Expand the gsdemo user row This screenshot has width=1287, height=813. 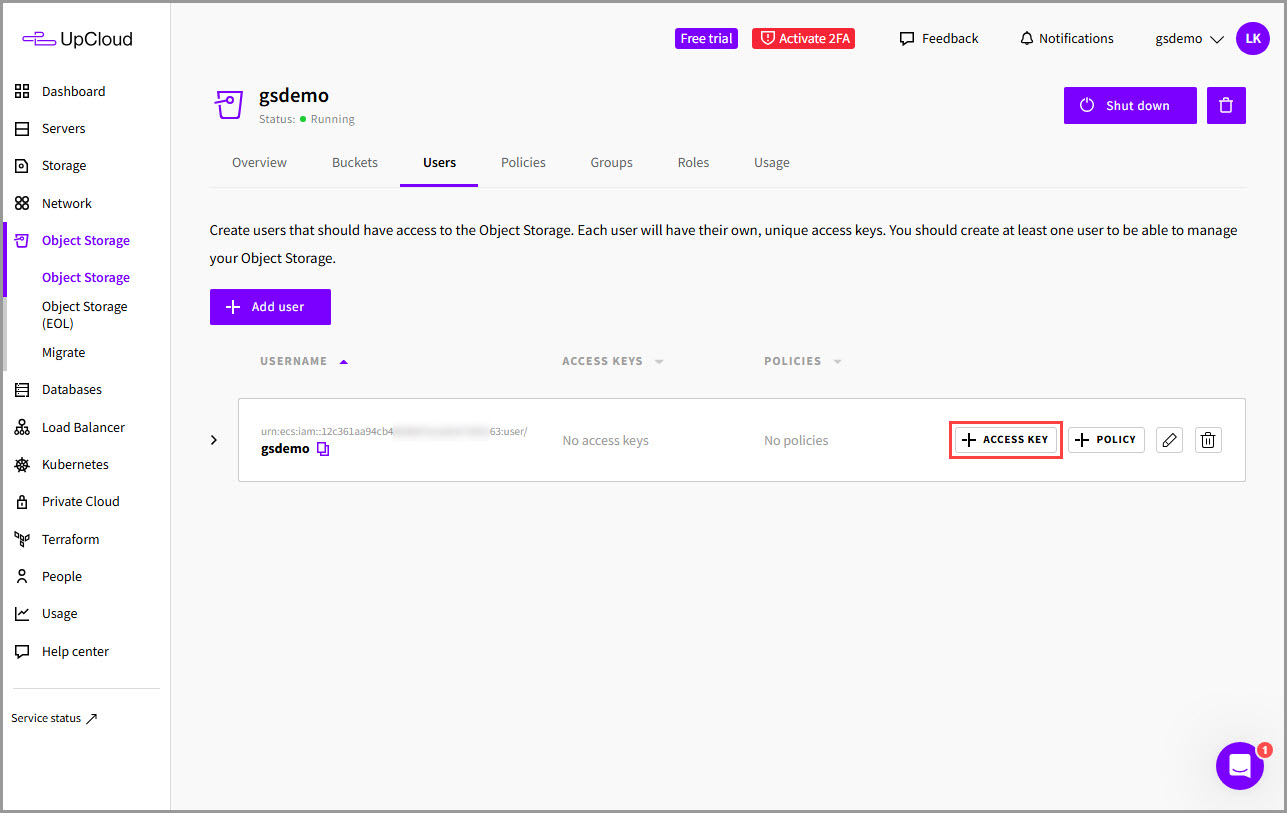(214, 440)
